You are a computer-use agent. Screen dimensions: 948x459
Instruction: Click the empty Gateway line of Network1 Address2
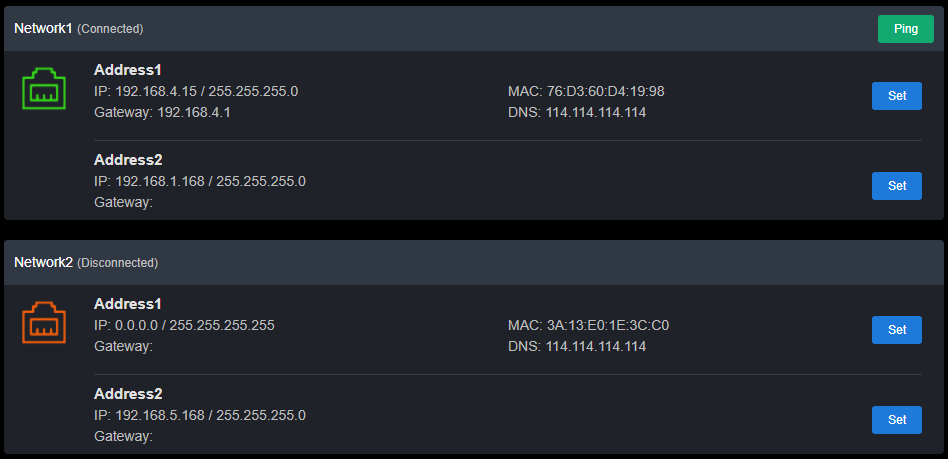click(123, 202)
